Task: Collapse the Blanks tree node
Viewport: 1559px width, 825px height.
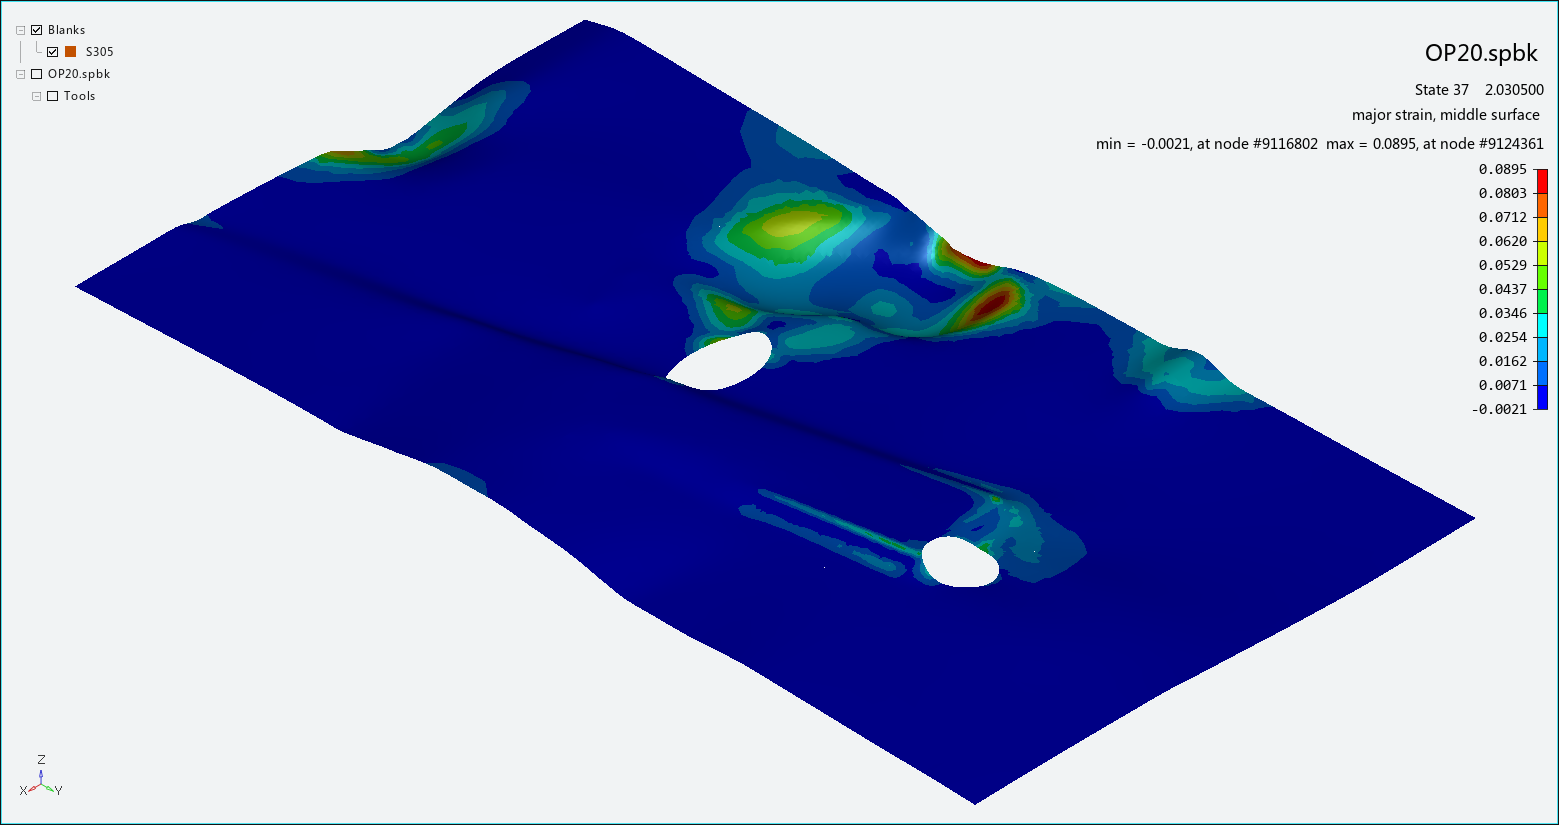Action: [20, 29]
